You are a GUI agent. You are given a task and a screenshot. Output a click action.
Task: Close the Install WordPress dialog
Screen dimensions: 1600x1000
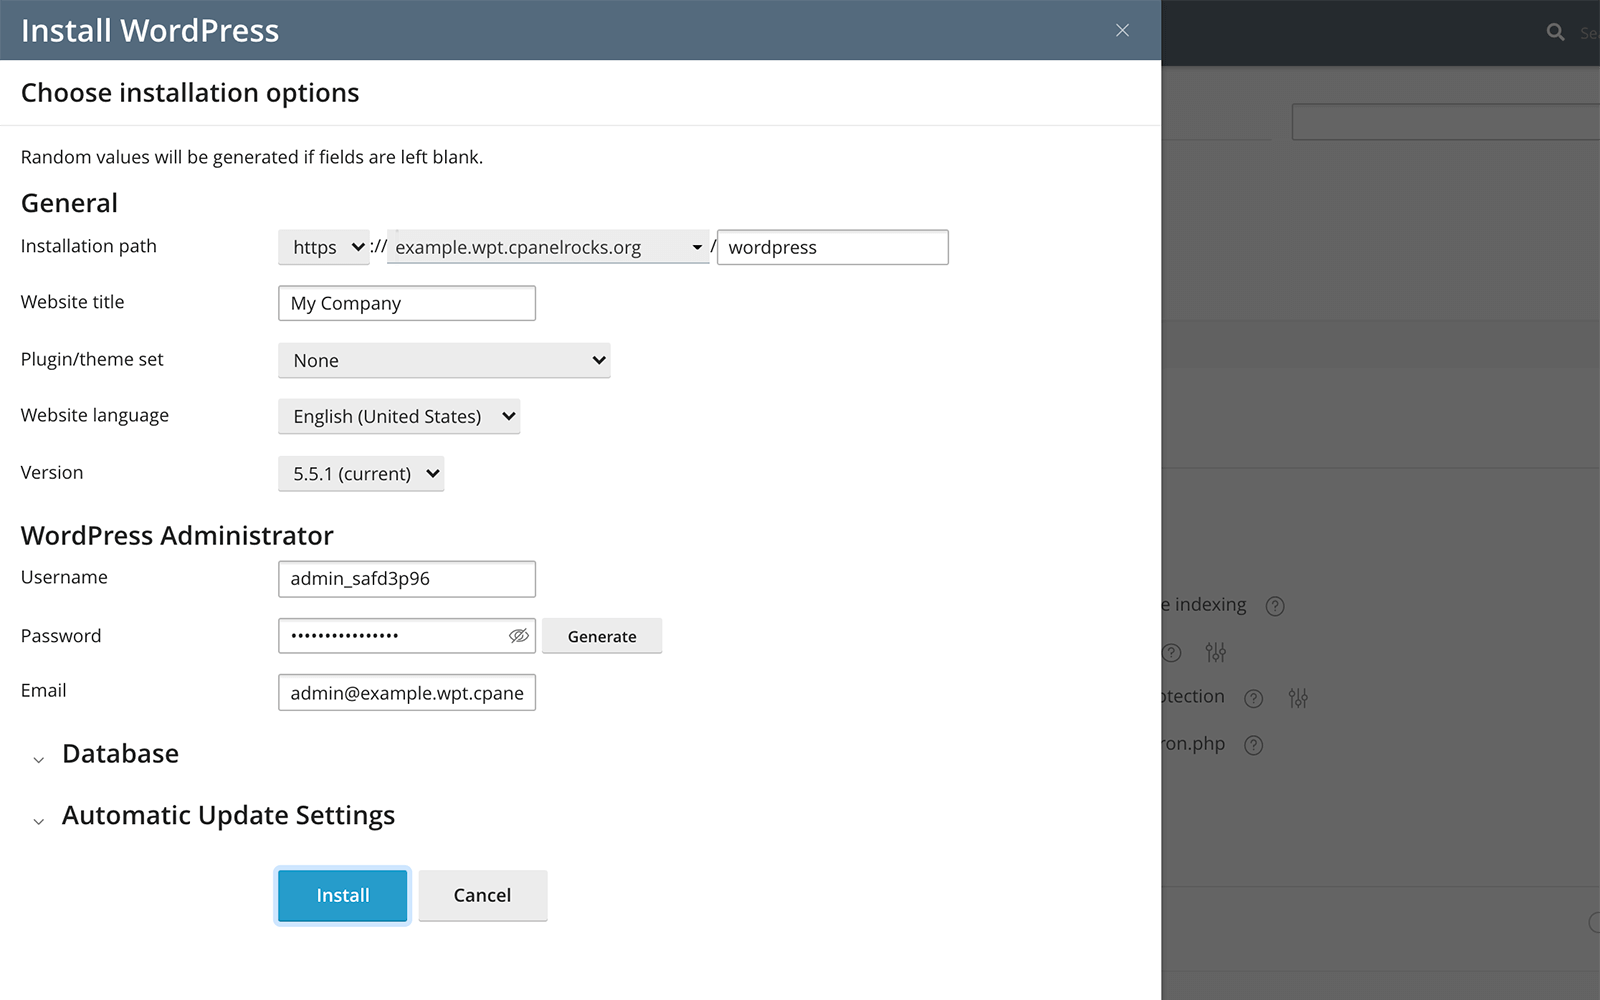pyautogui.click(x=1122, y=31)
